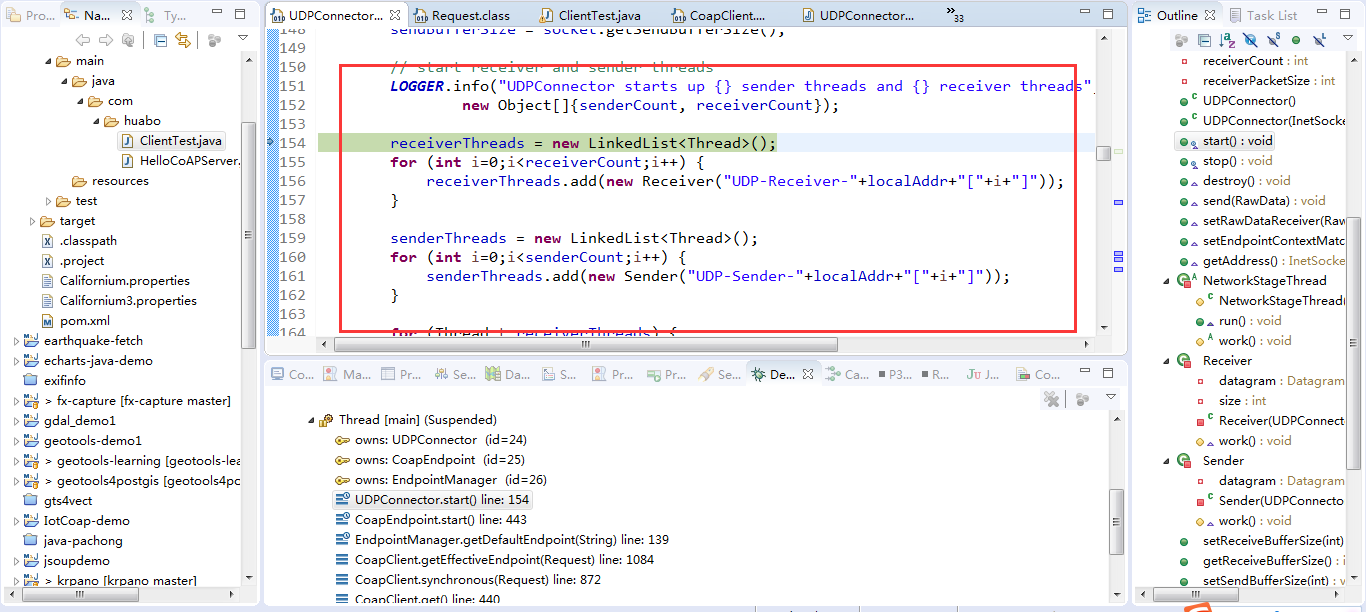1366x612 pixels.
Task: Select Californium.properties file
Action: click(x=115, y=281)
